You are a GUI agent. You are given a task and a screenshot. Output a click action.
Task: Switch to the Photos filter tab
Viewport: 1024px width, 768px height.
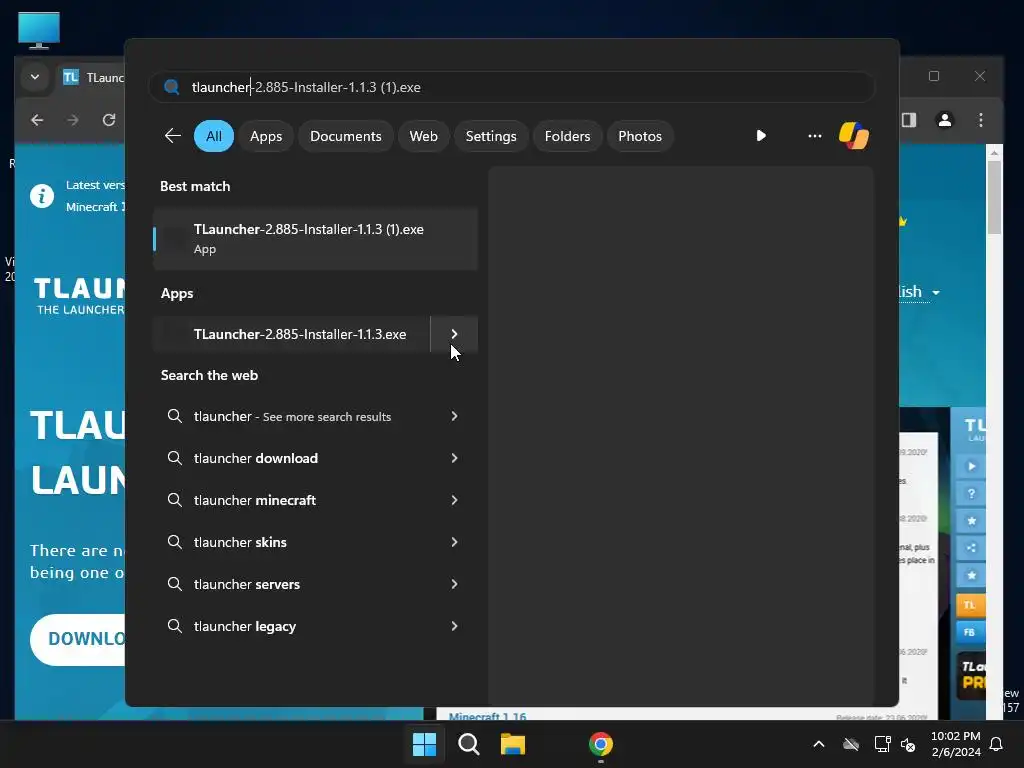point(640,136)
